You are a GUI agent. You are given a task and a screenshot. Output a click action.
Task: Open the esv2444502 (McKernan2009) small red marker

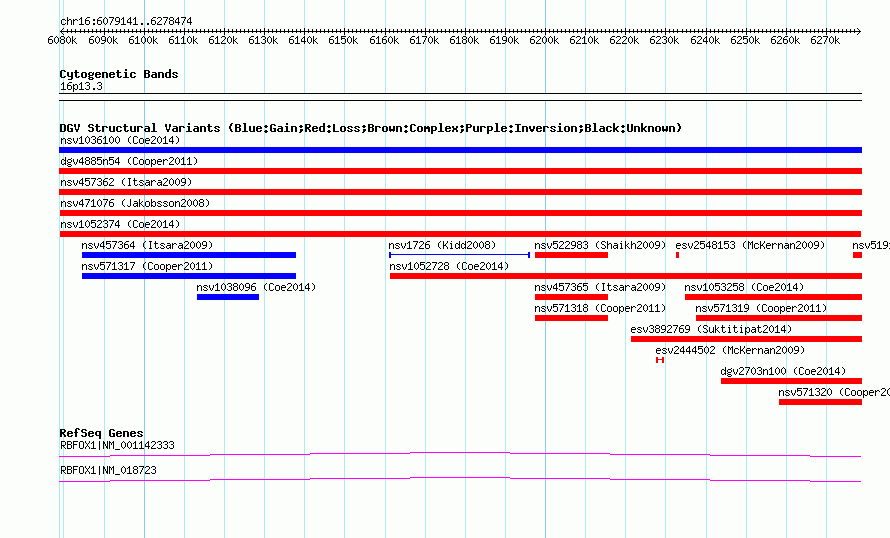click(x=660, y=360)
